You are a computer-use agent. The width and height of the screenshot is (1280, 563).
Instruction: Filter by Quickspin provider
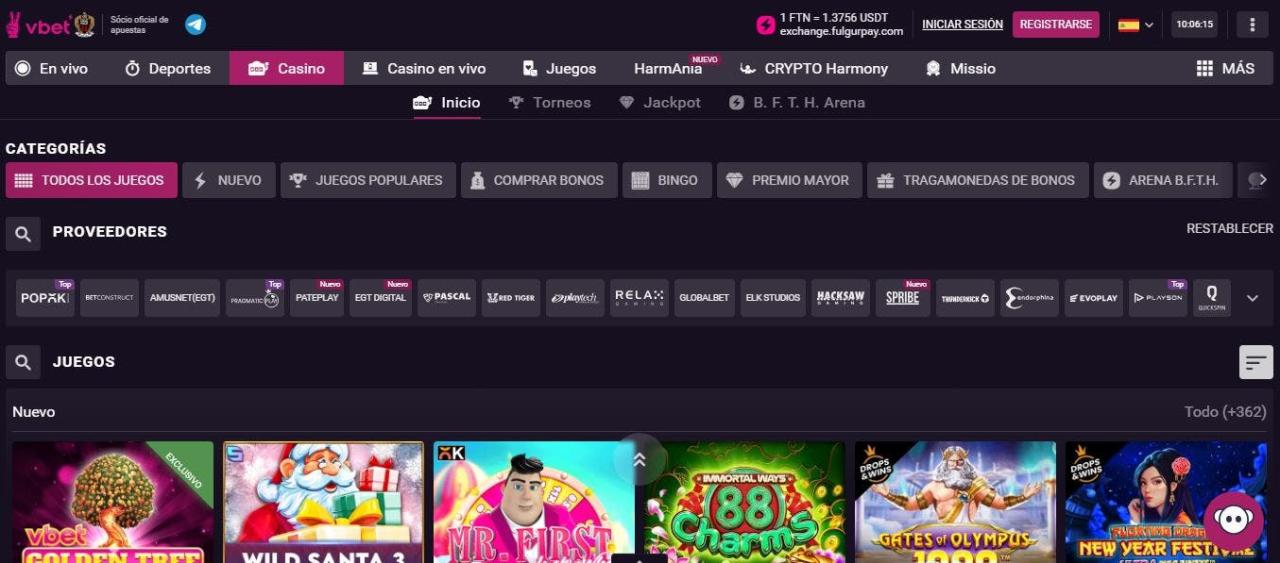[x=1211, y=298]
